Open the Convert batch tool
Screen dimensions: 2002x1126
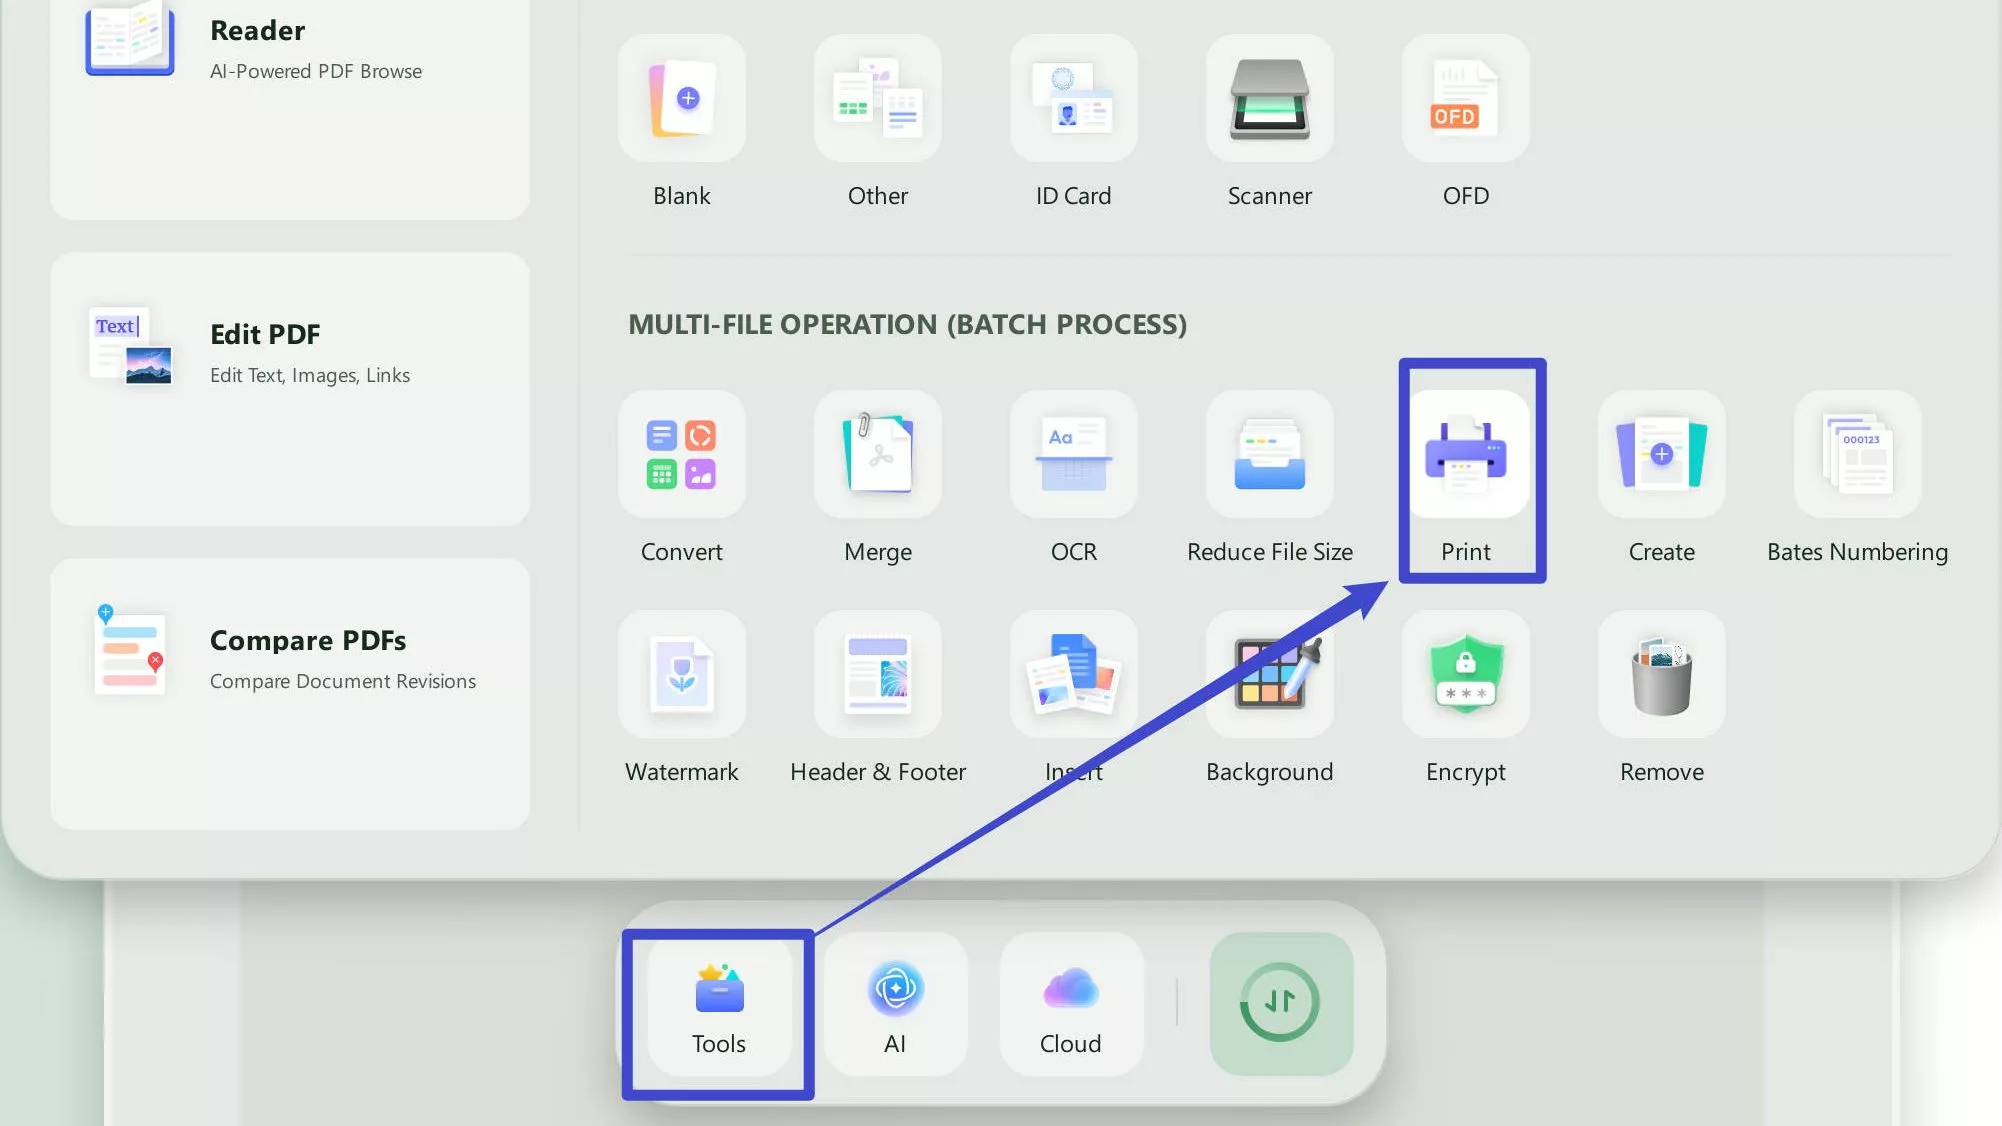pos(681,455)
